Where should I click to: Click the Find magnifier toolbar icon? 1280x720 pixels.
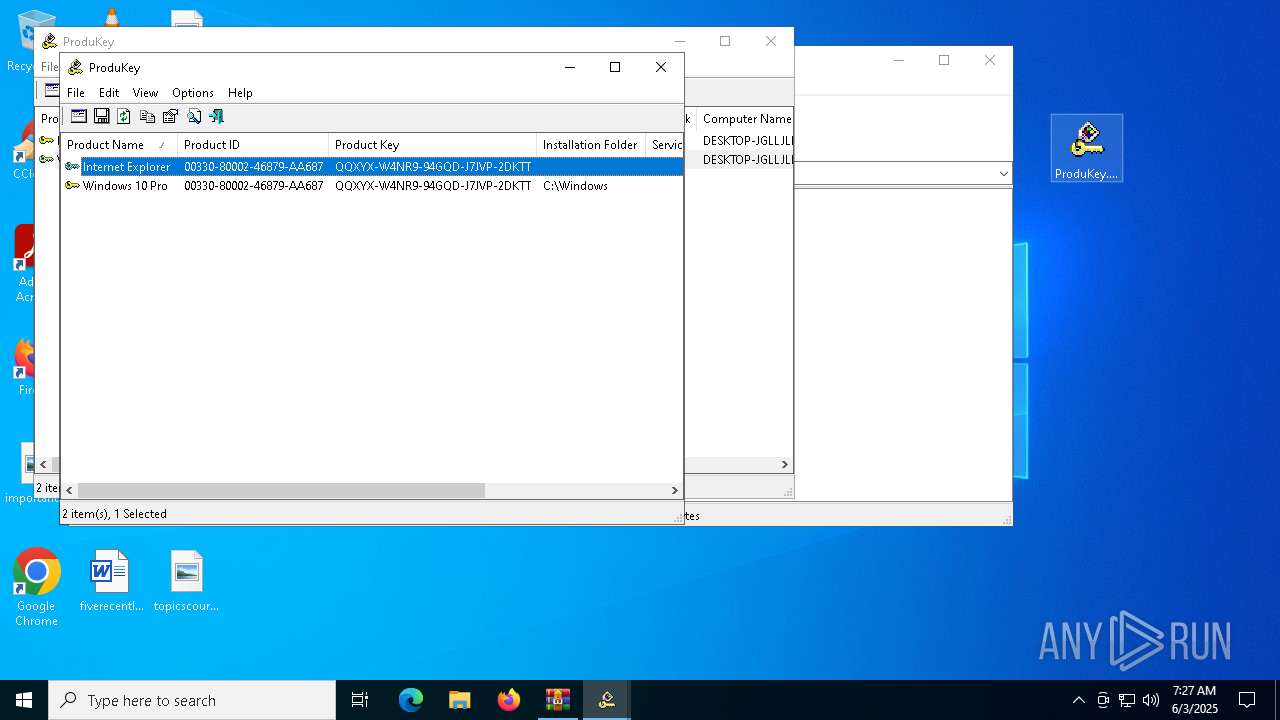pos(194,116)
